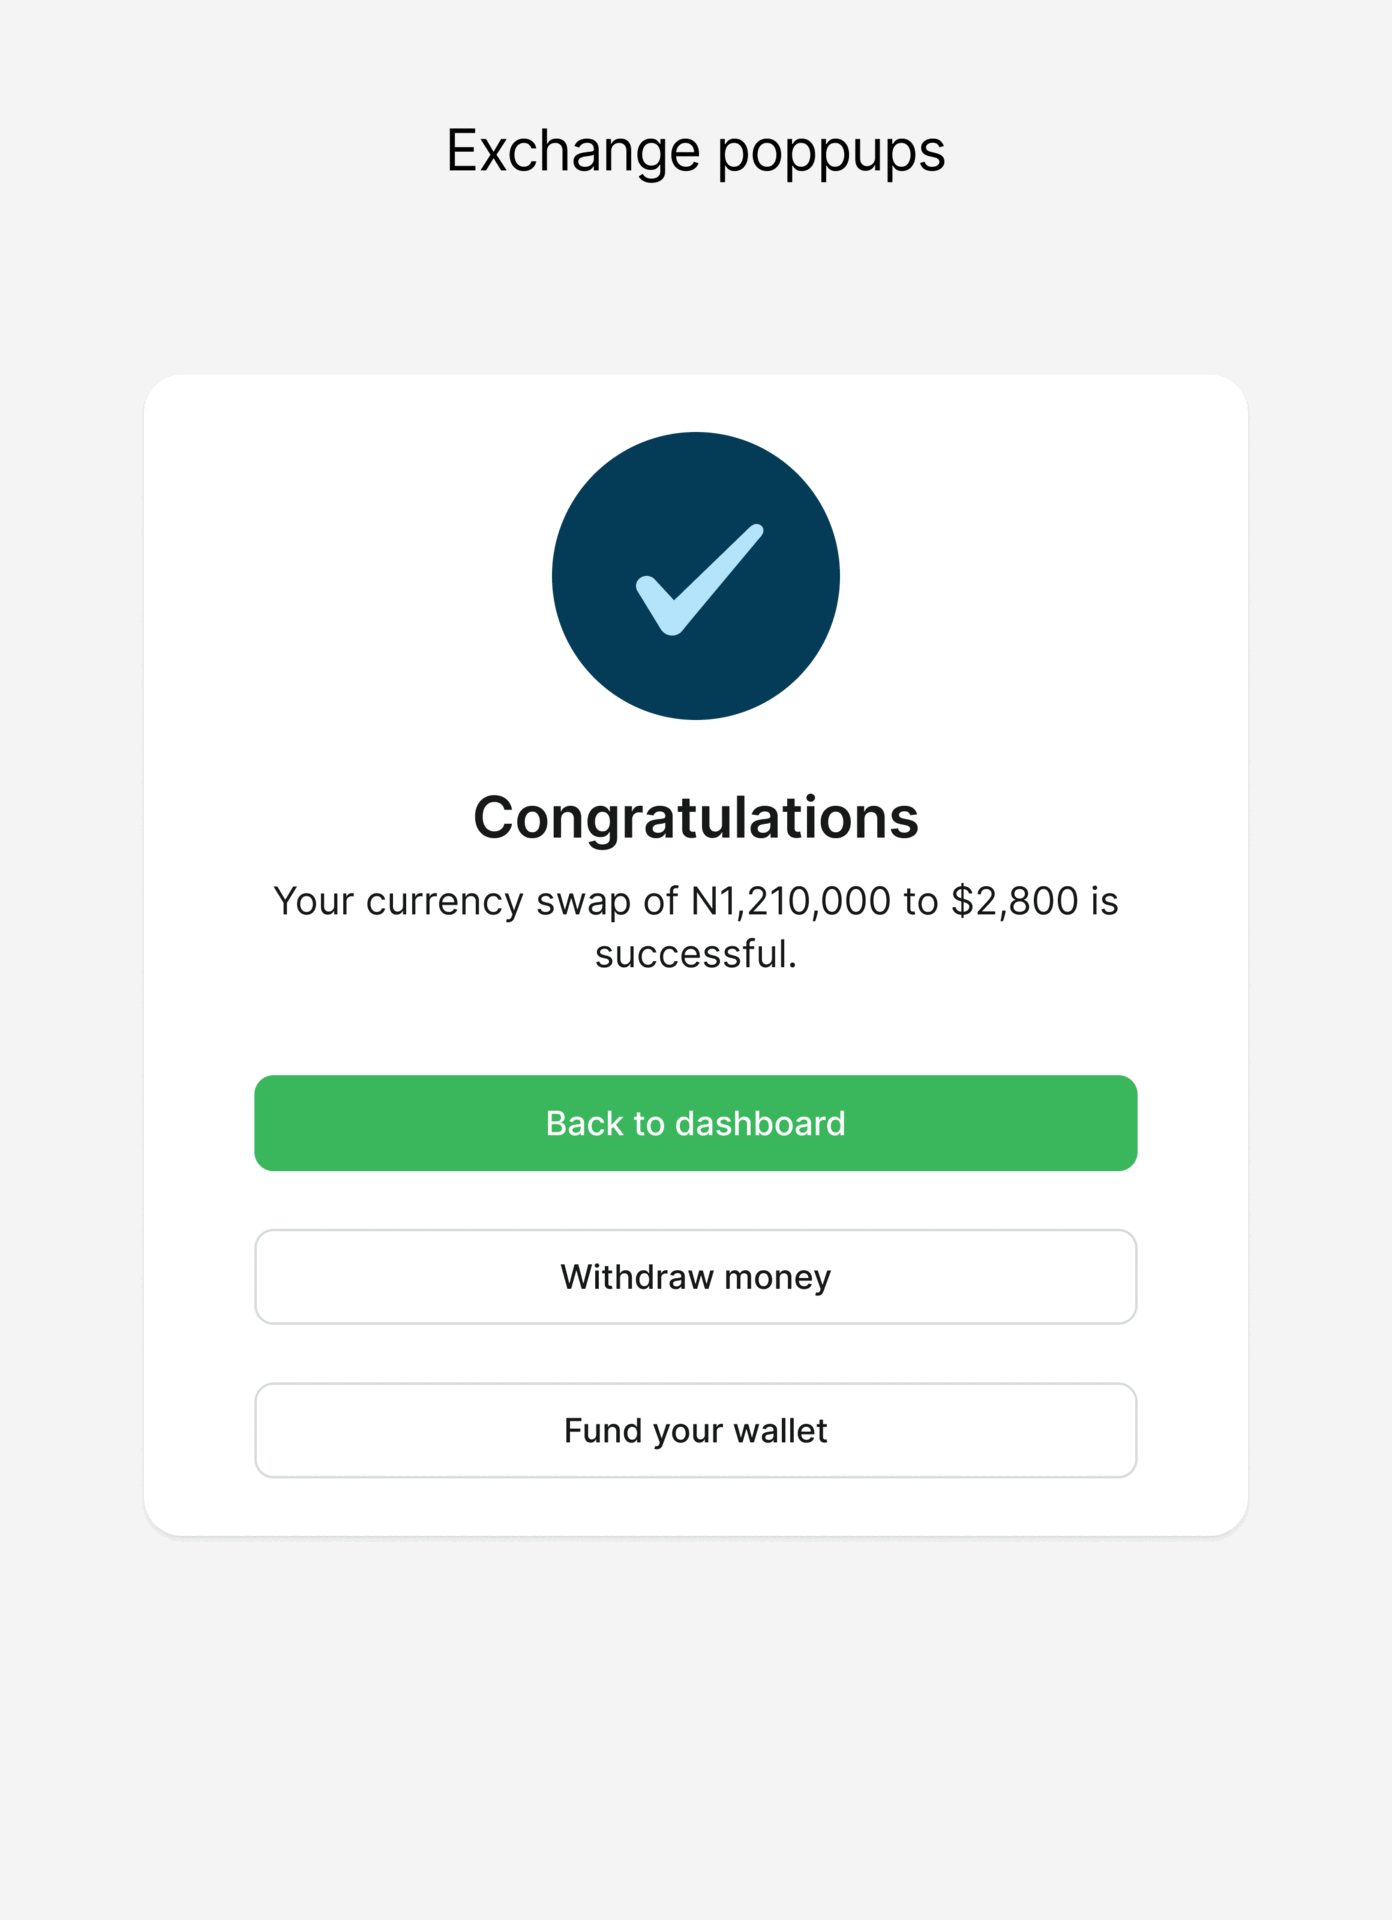Click the Congratulations heading

coord(695,817)
